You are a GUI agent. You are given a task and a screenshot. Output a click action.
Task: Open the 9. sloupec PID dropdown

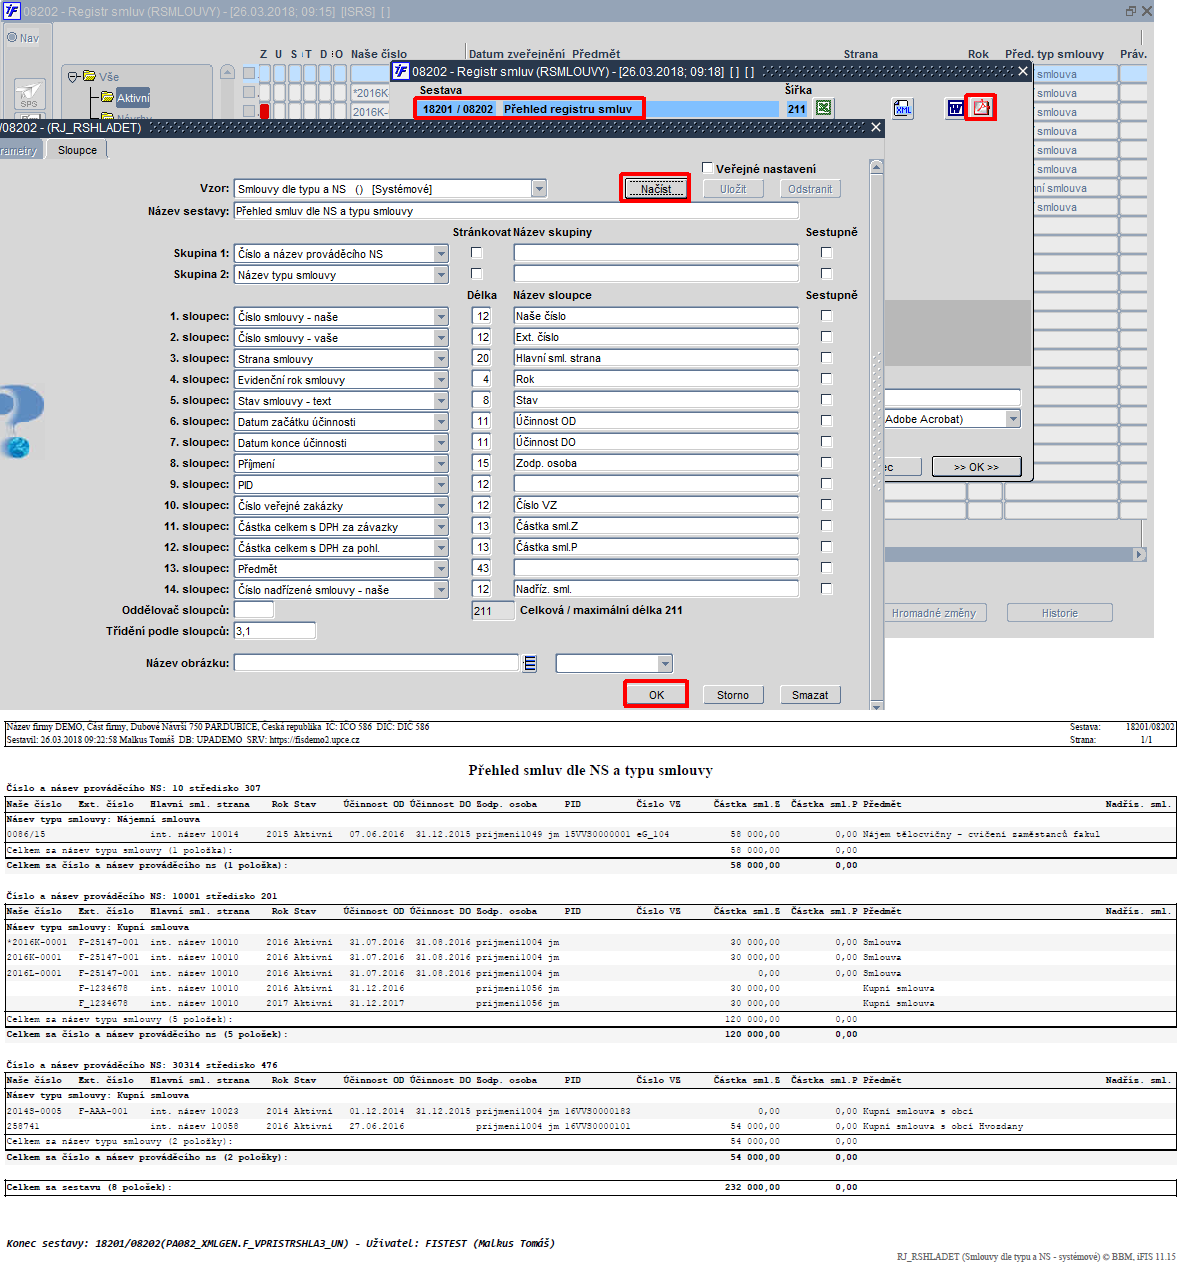pos(441,485)
